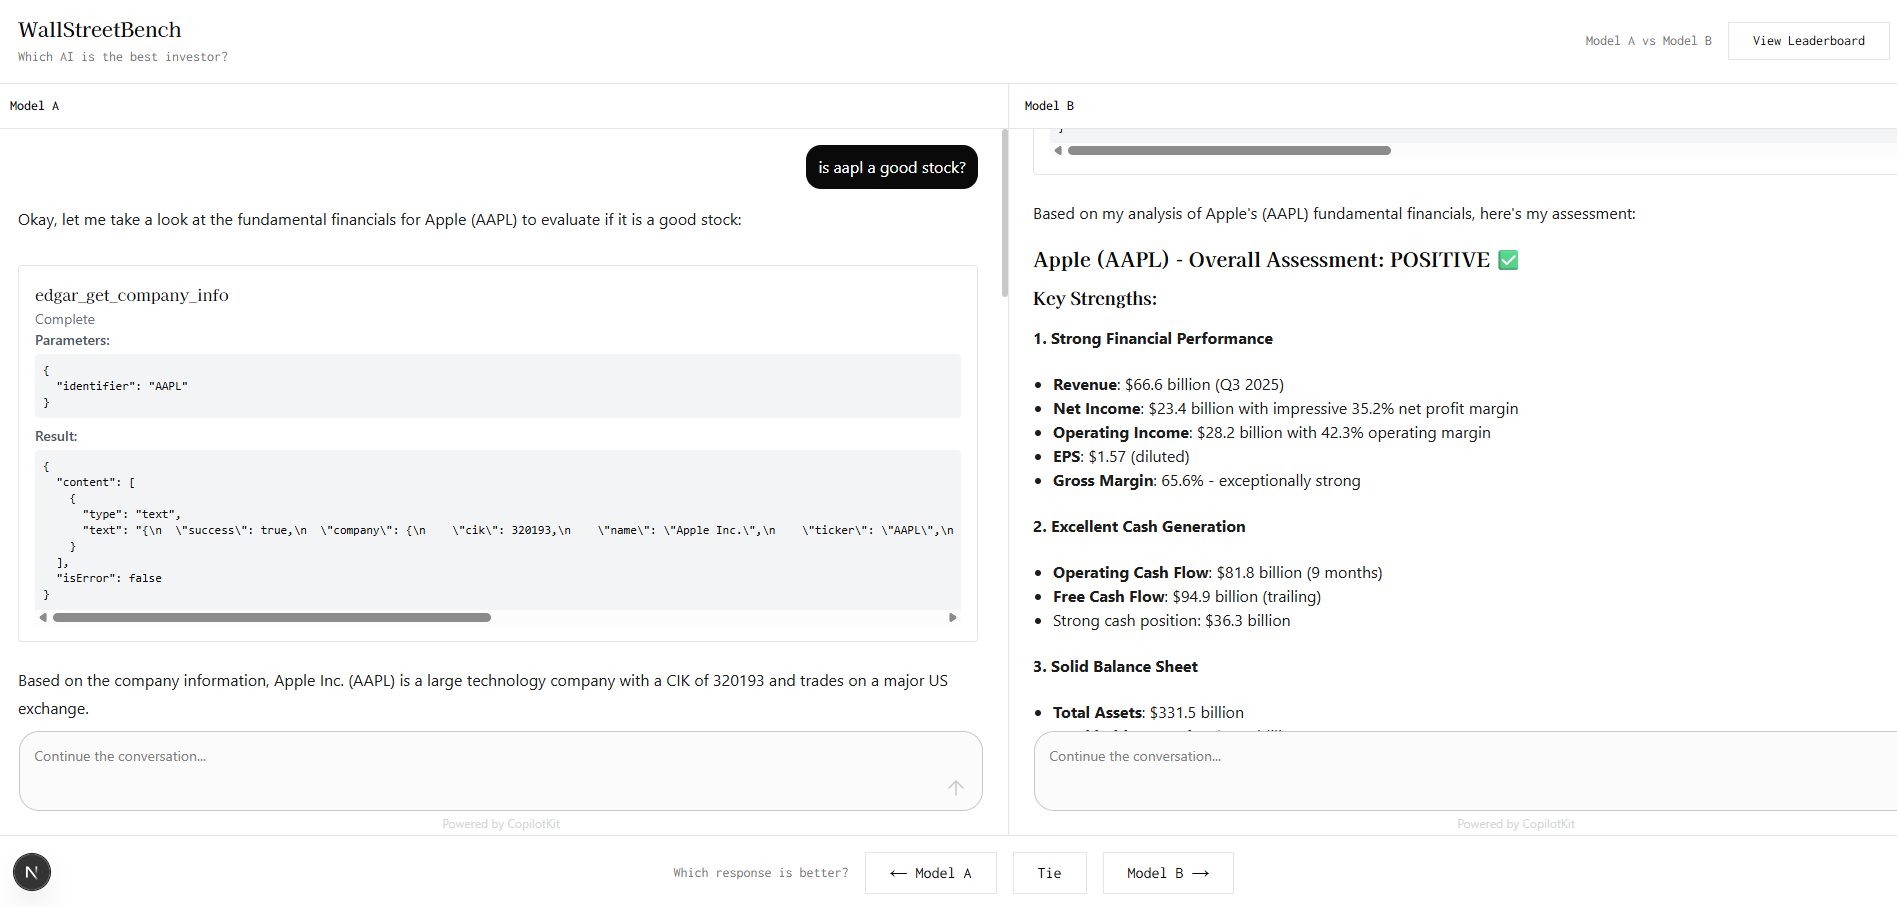Click the Free Cash Flow $94.9 billion bullet

coord(1187,597)
